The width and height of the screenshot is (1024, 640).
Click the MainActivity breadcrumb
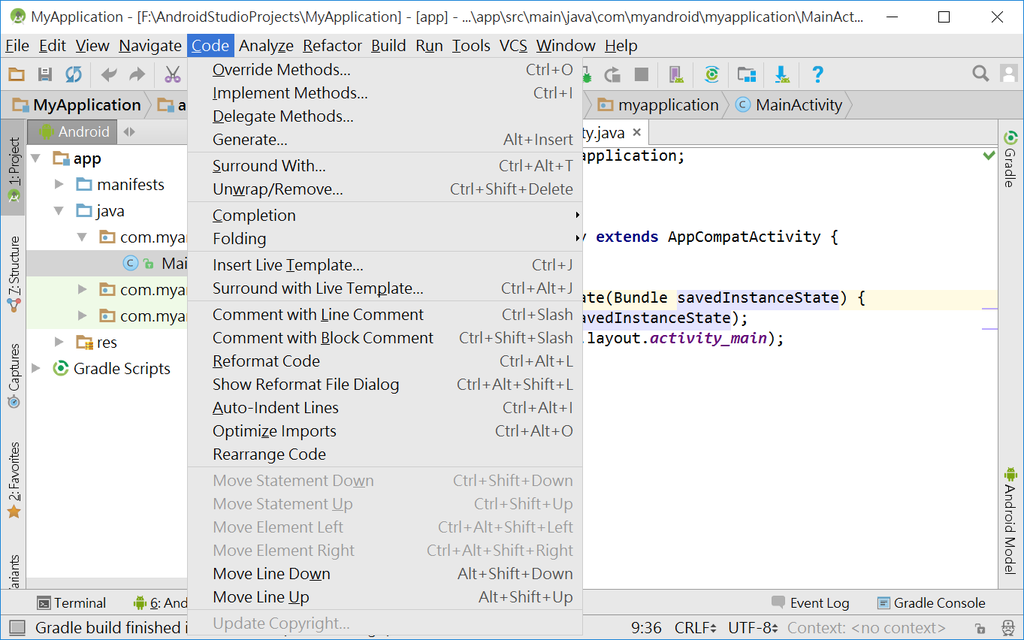pyautogui.click(x=789, y=105)
